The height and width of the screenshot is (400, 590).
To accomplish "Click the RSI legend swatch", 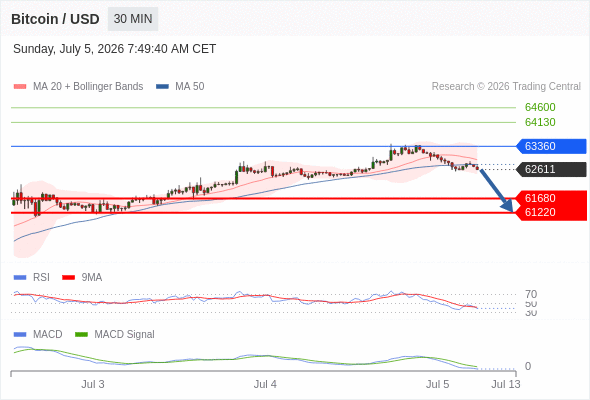I will click(x=20, y=278).
